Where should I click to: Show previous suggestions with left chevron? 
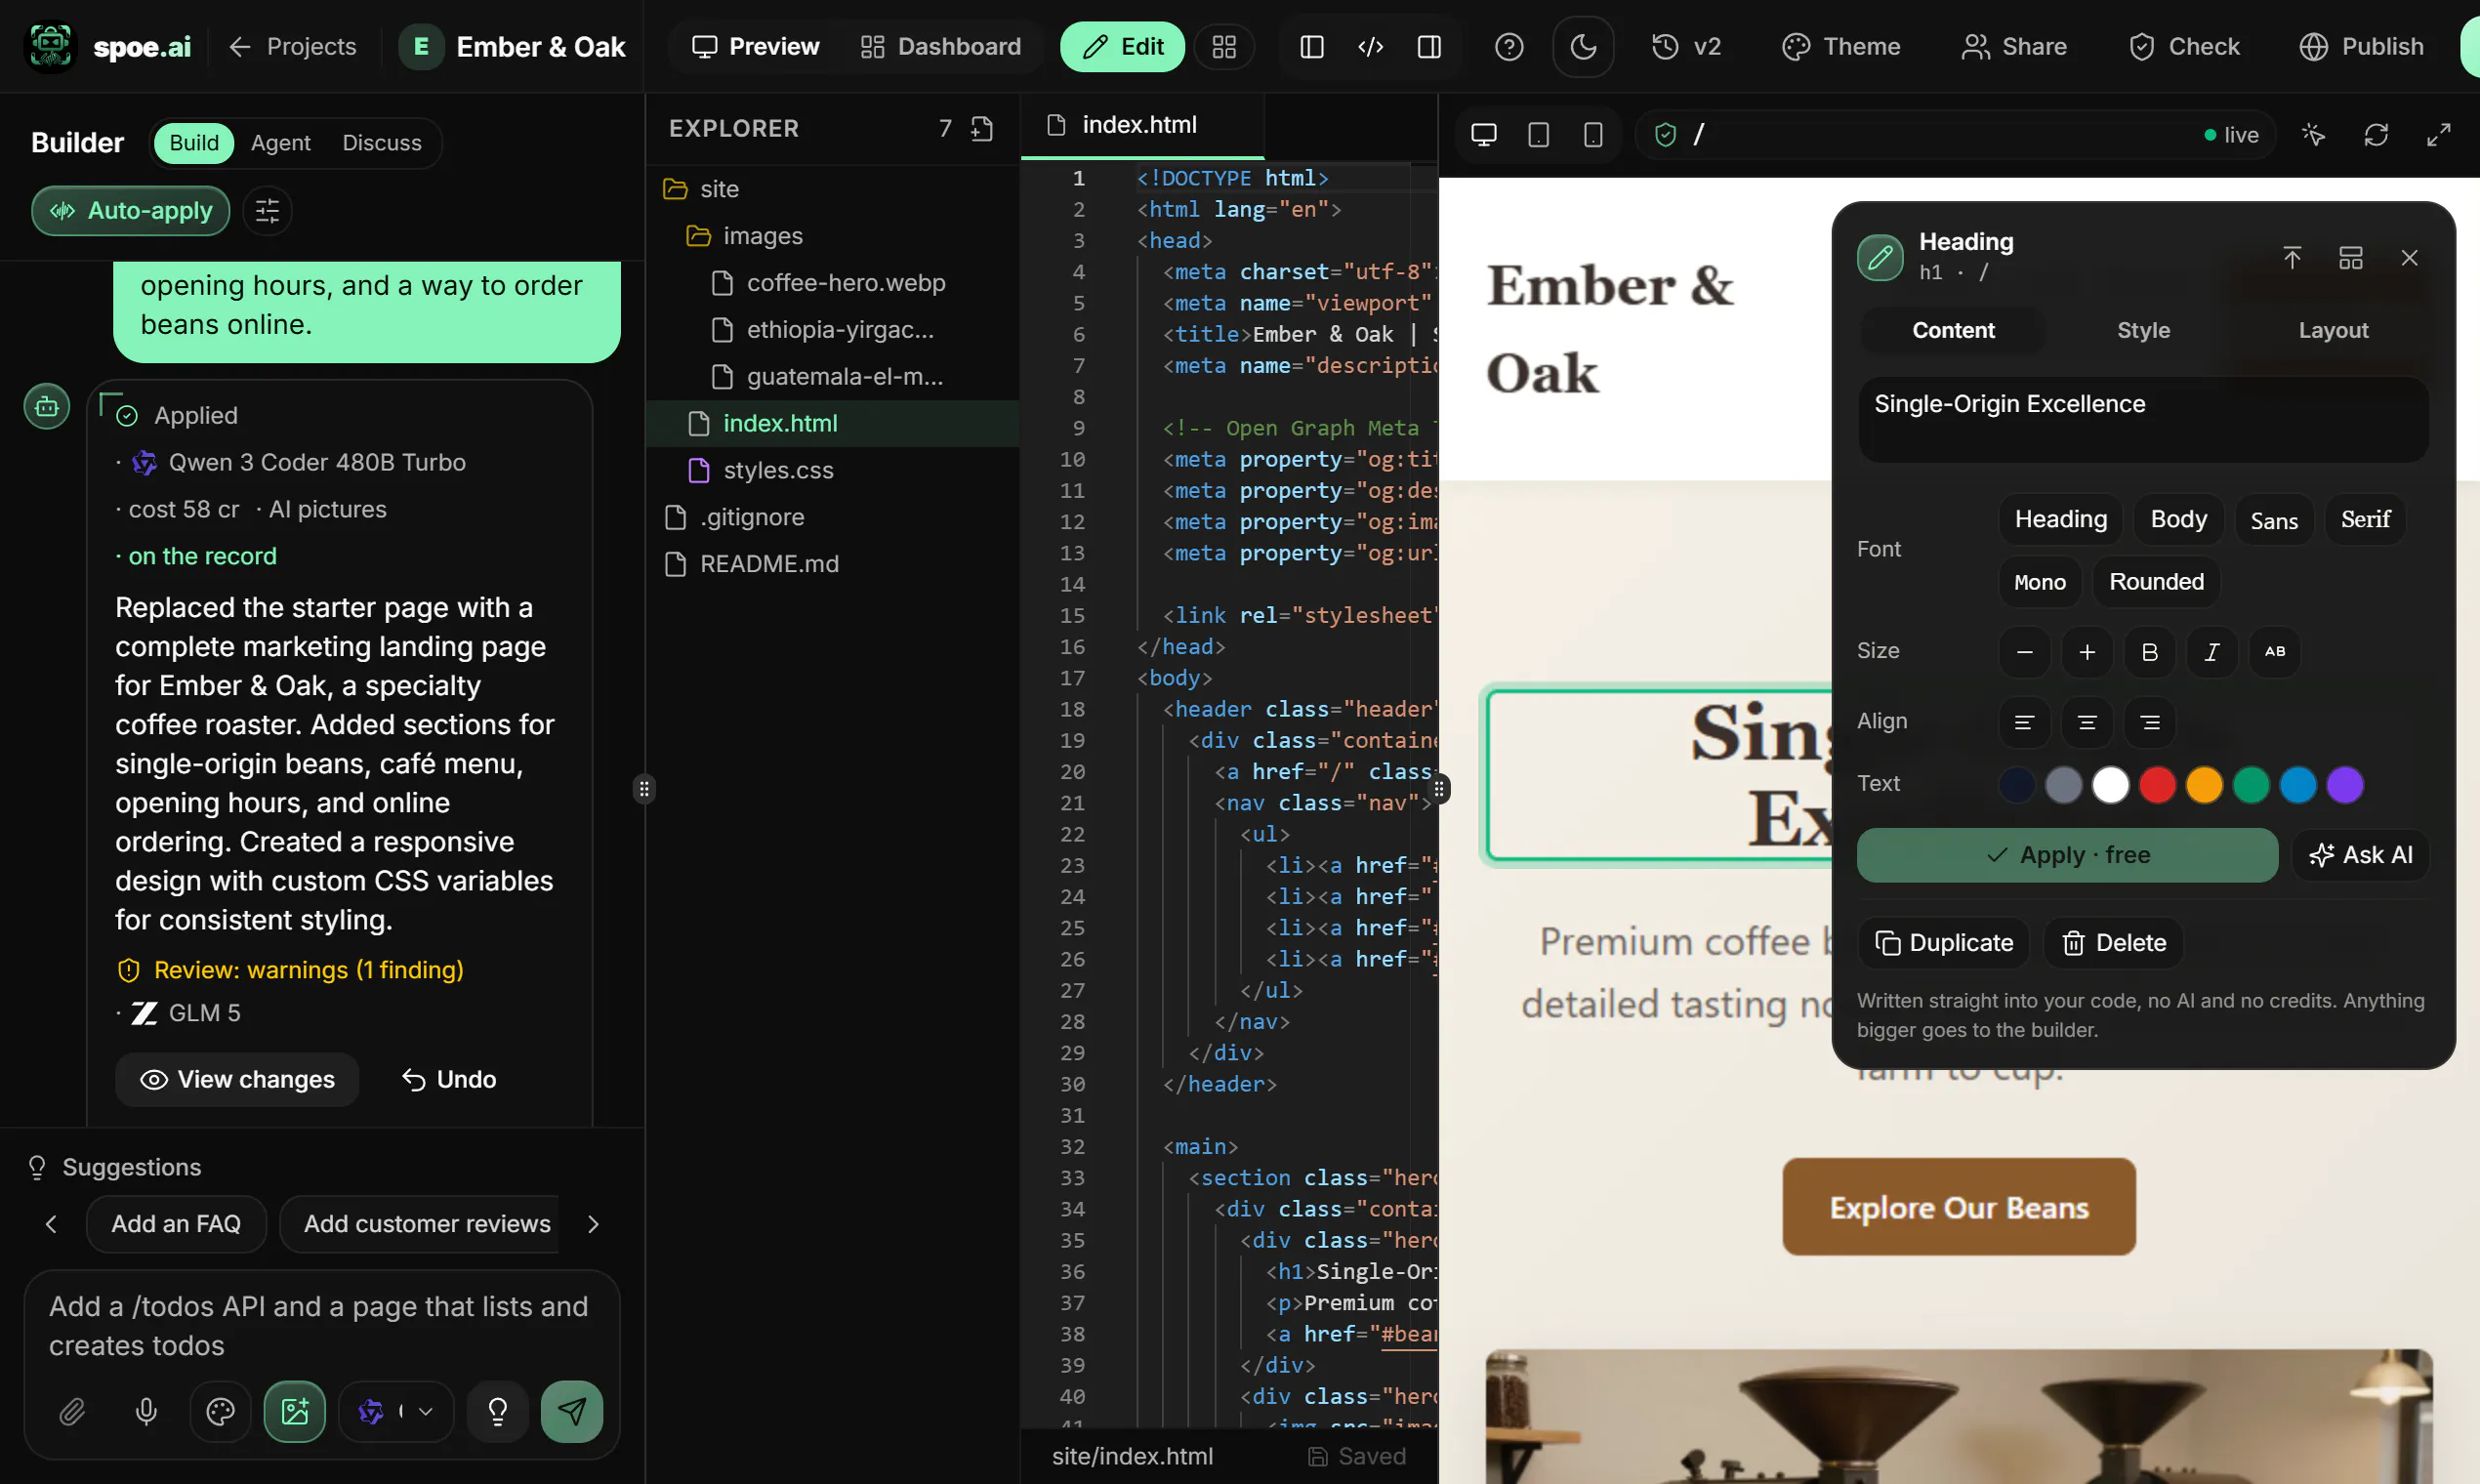[51, 1224]
